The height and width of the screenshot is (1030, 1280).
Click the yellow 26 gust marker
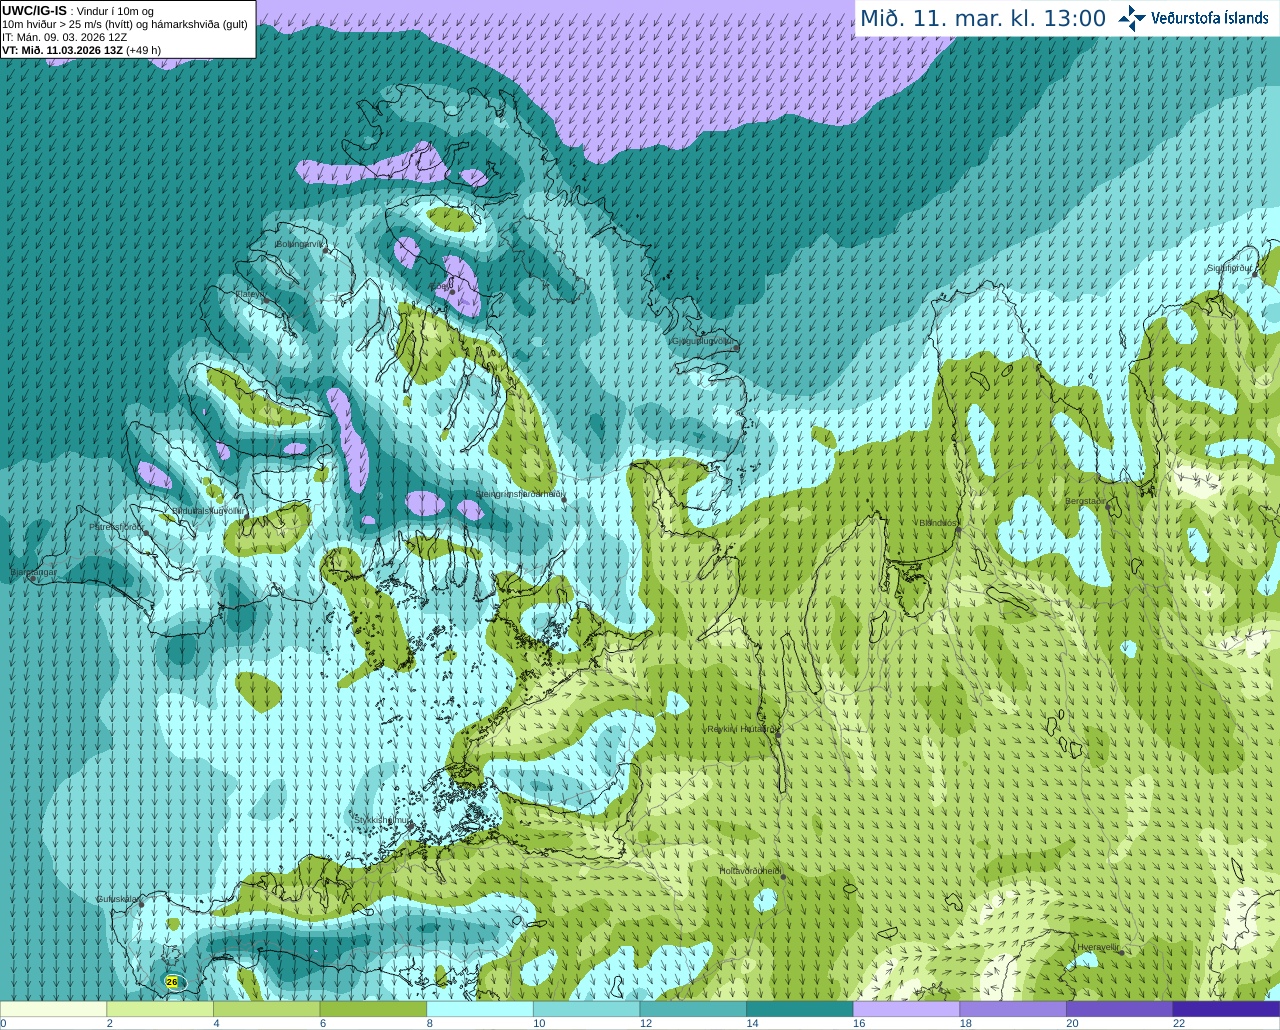coord(172,982)
